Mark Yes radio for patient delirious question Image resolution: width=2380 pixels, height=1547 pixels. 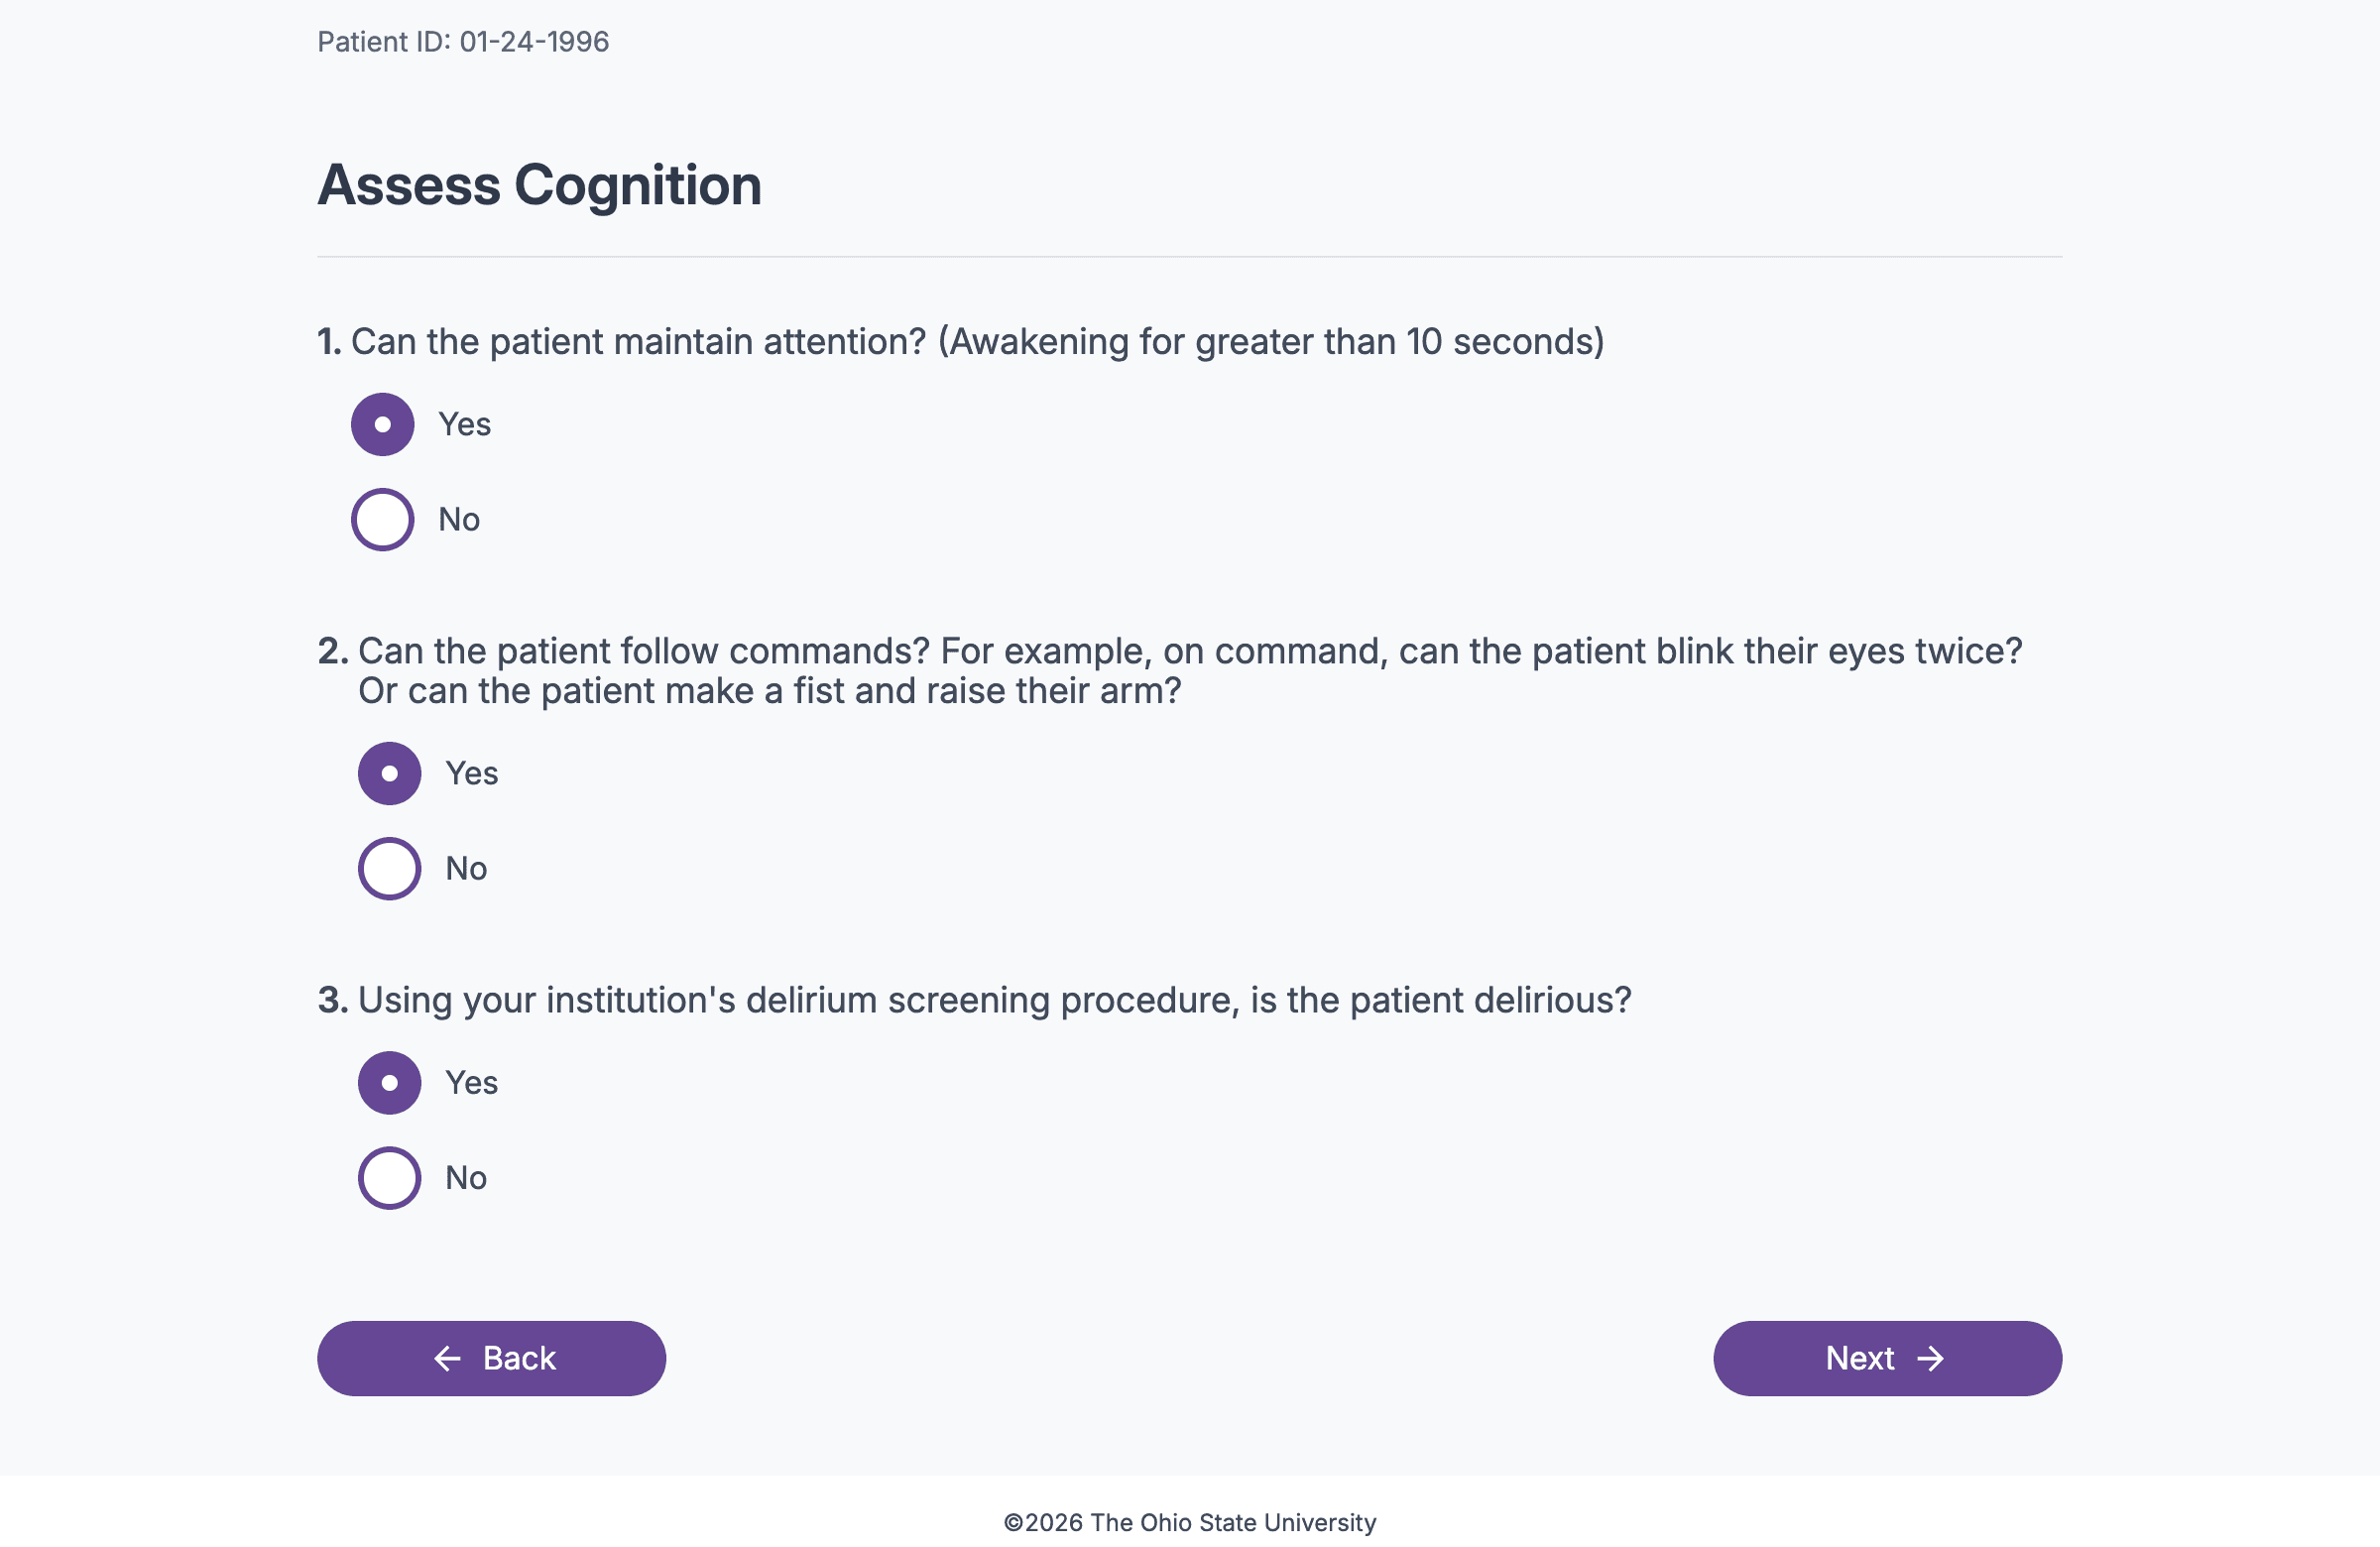389,1082
